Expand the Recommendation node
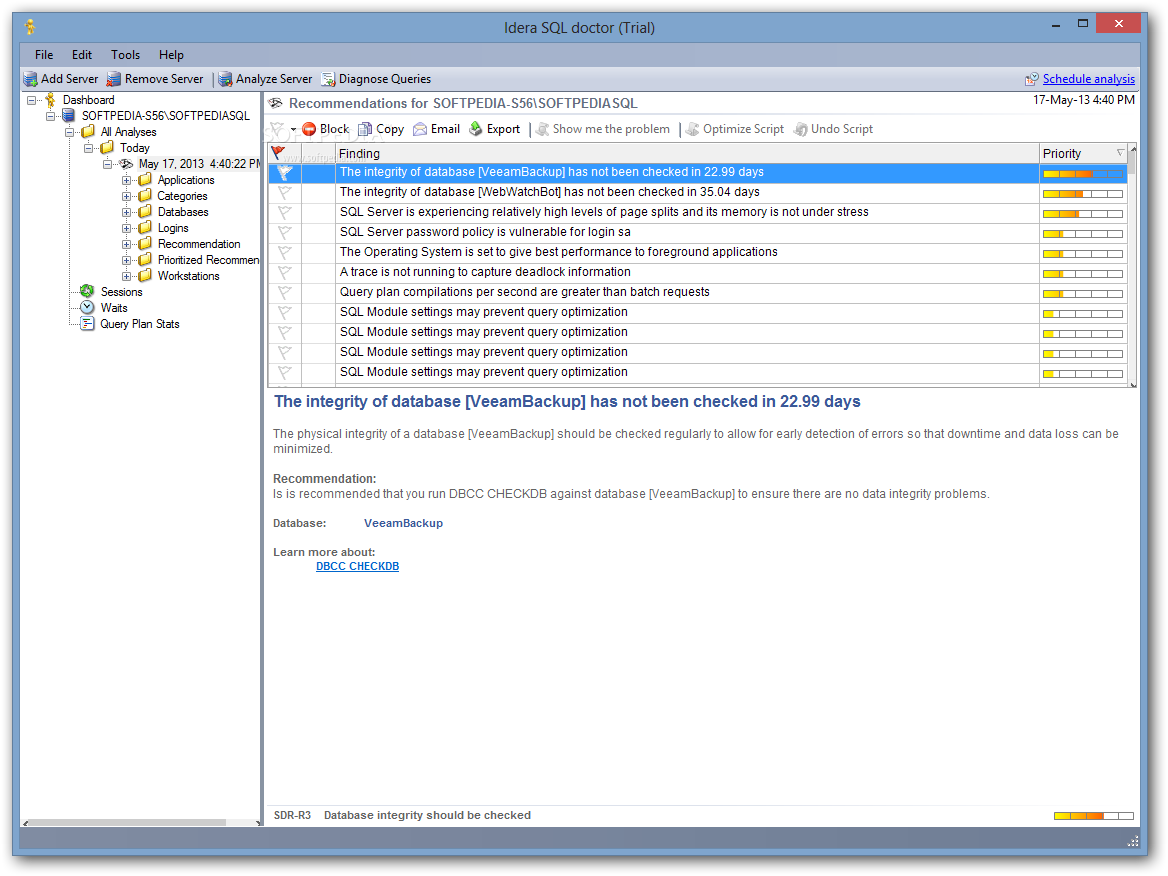The height and width of the screenshot is (876, 1168). coord(127,244)
